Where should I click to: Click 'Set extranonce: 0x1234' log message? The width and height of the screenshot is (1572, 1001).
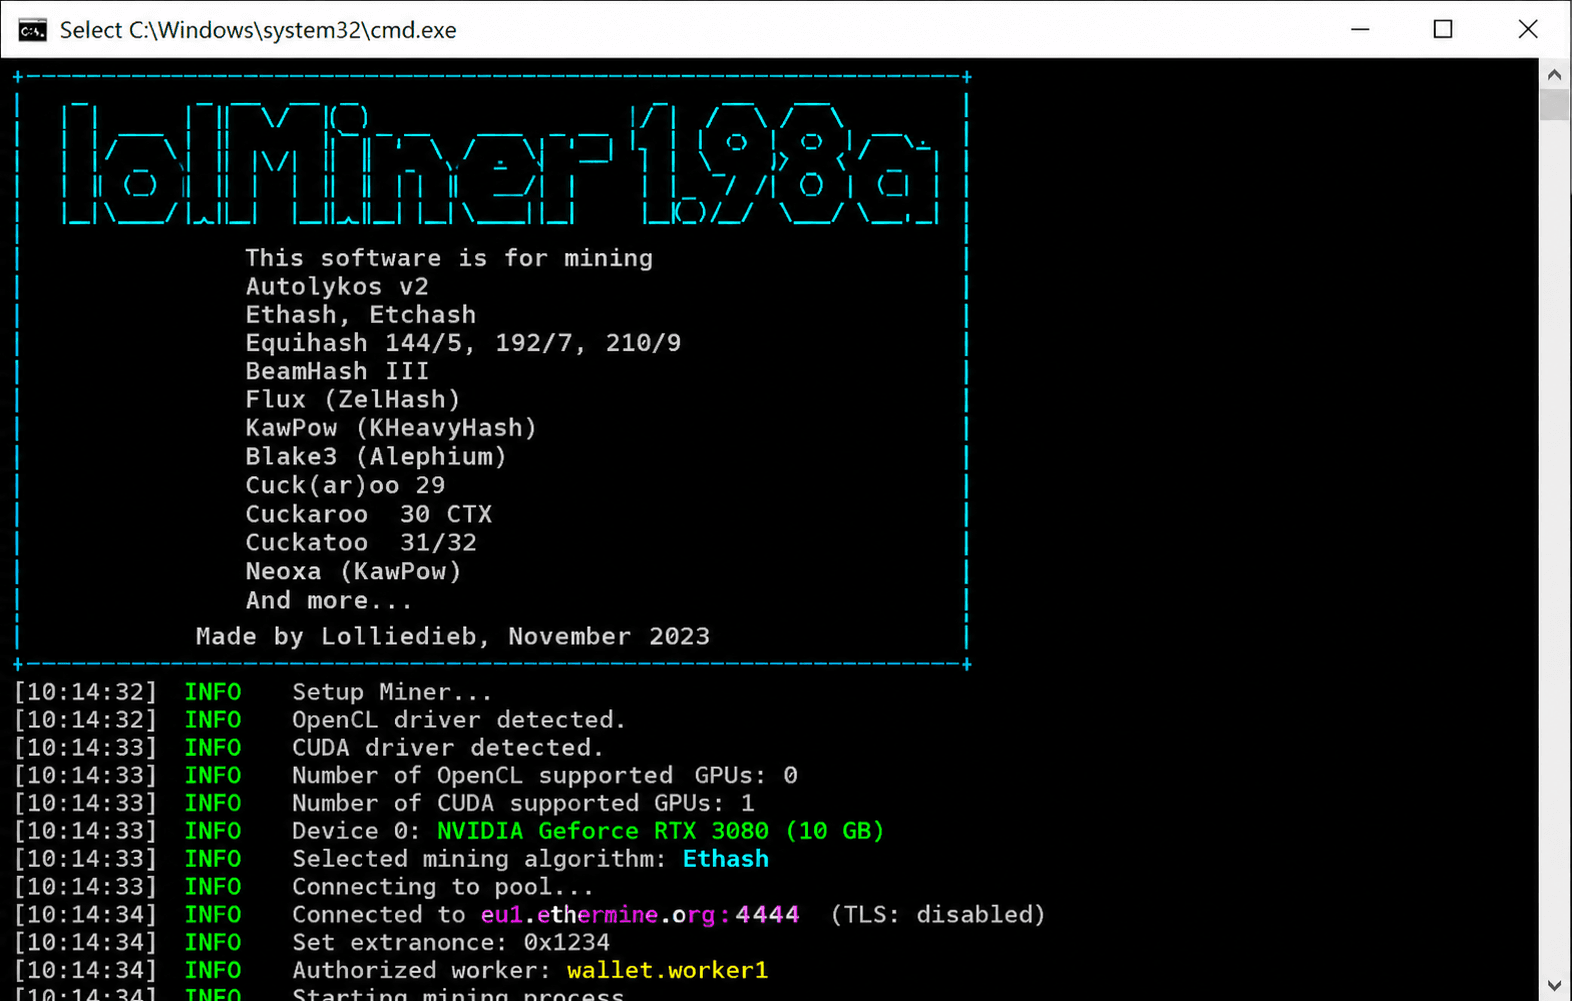click(x=451, y=943)
